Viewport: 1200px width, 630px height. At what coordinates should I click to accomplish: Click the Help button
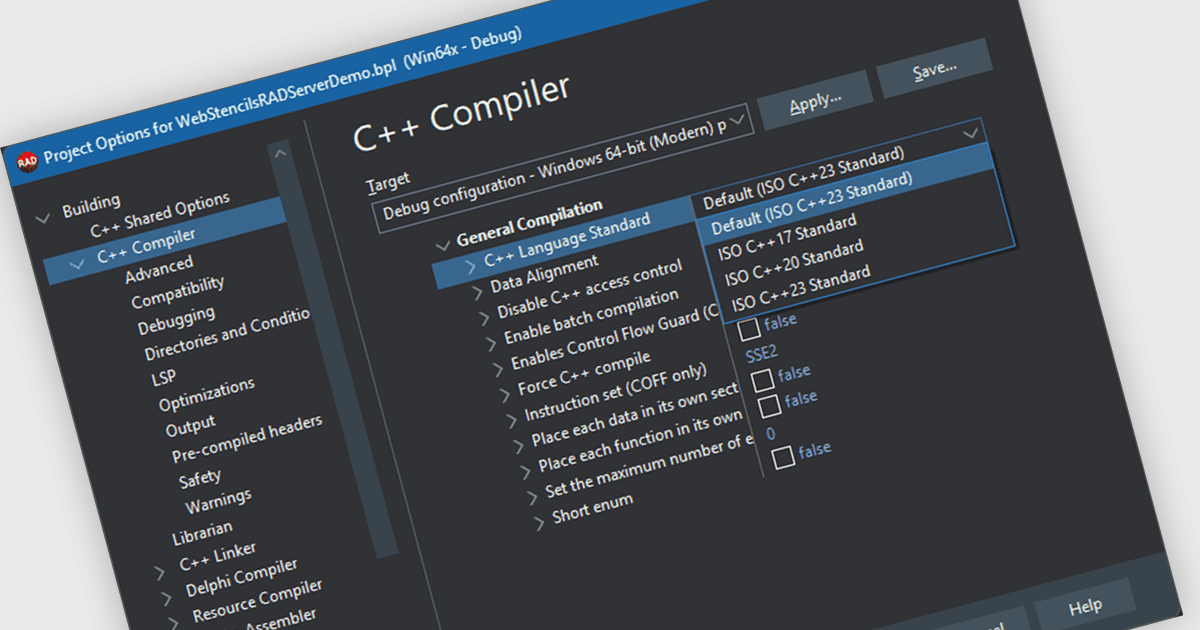tap(1085, 605)
